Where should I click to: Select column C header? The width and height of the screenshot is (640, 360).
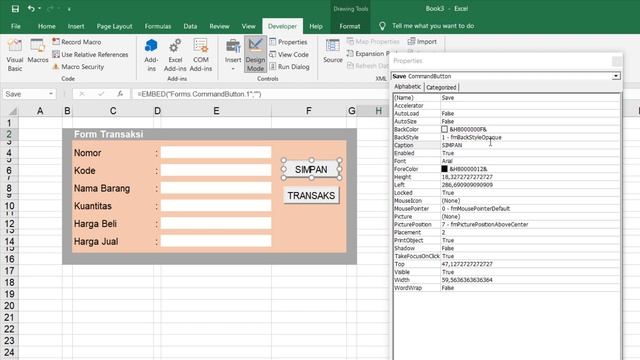point(113,111)
